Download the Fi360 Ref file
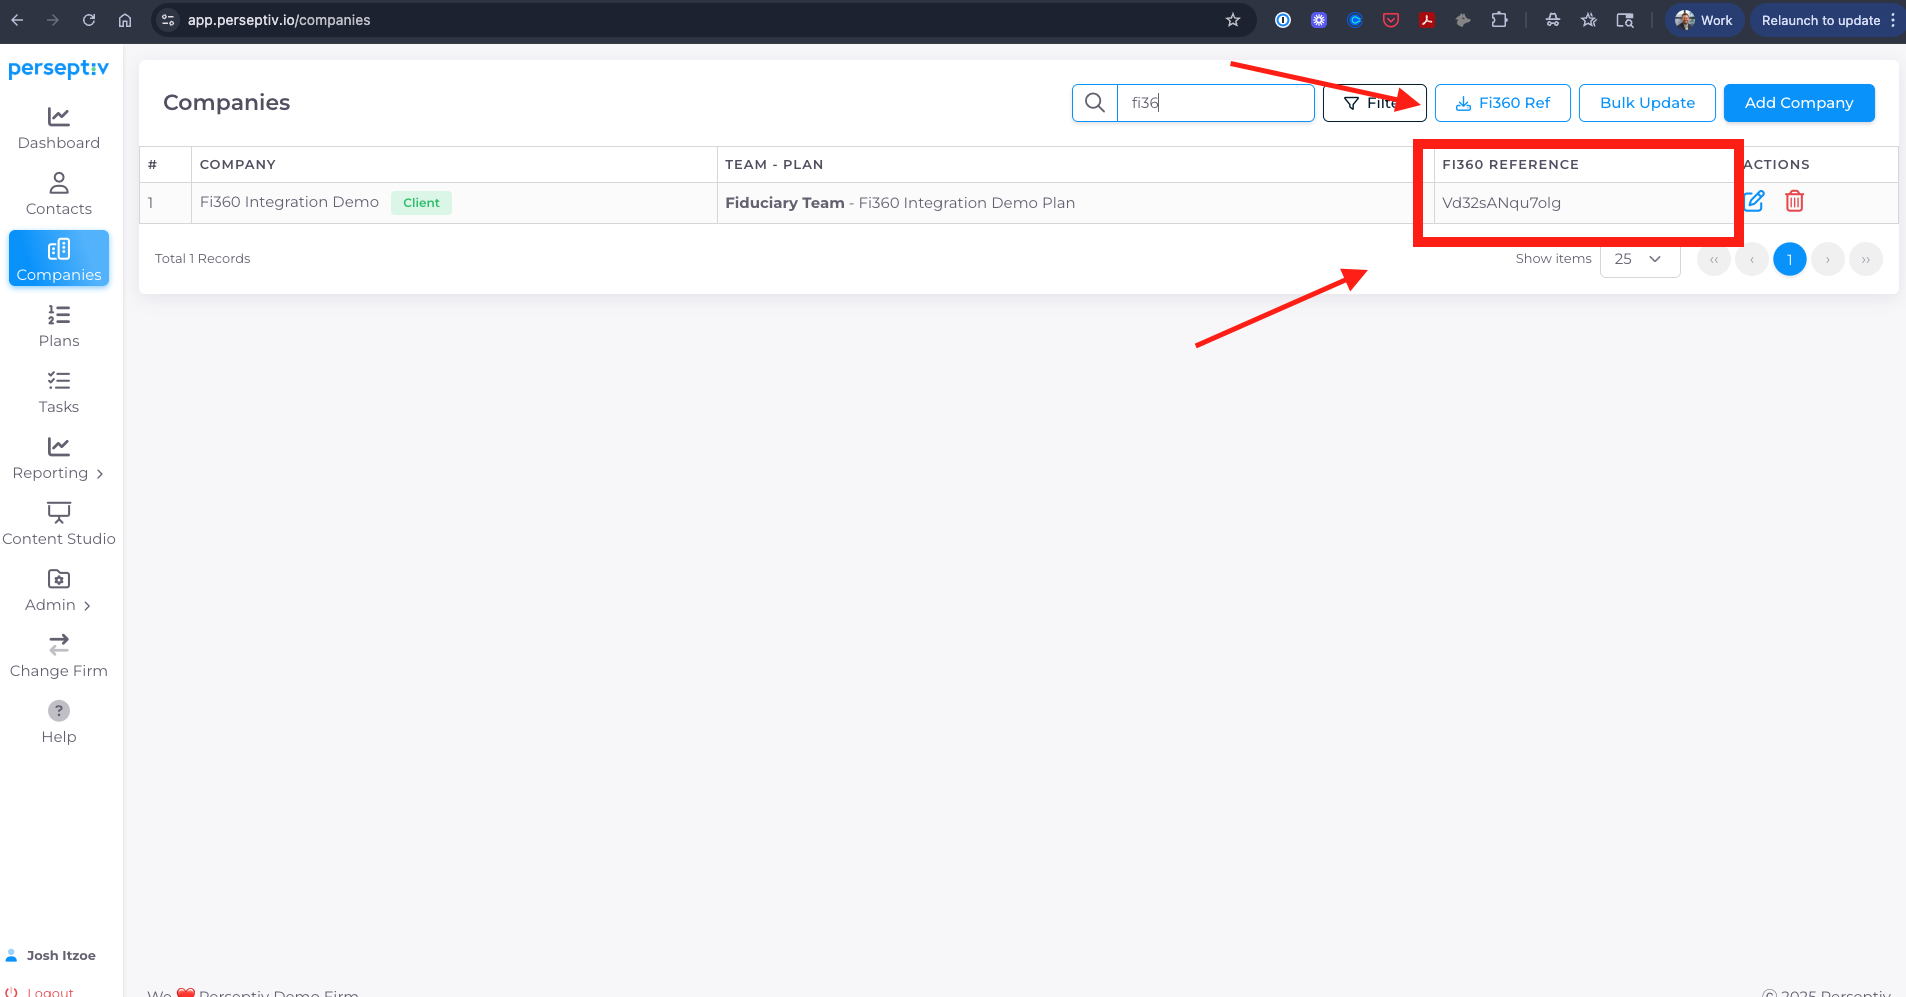The width and height of the screenshot is (1906, 997). click(1503, 103)
